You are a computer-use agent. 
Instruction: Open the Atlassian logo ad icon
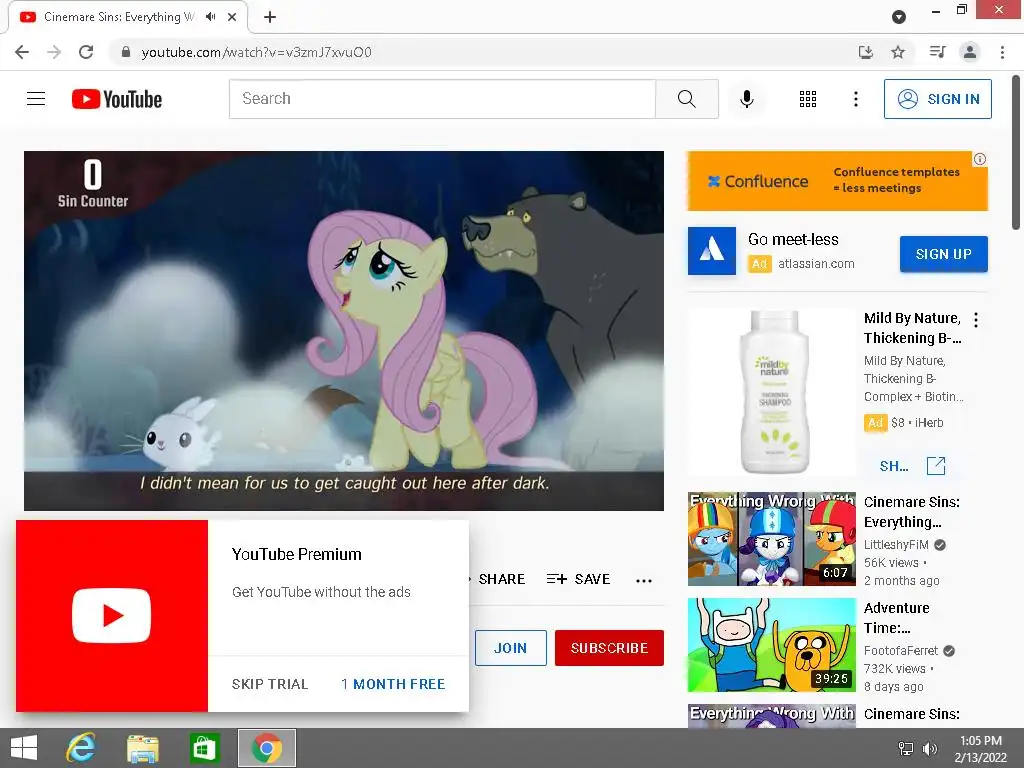[711, 251]
